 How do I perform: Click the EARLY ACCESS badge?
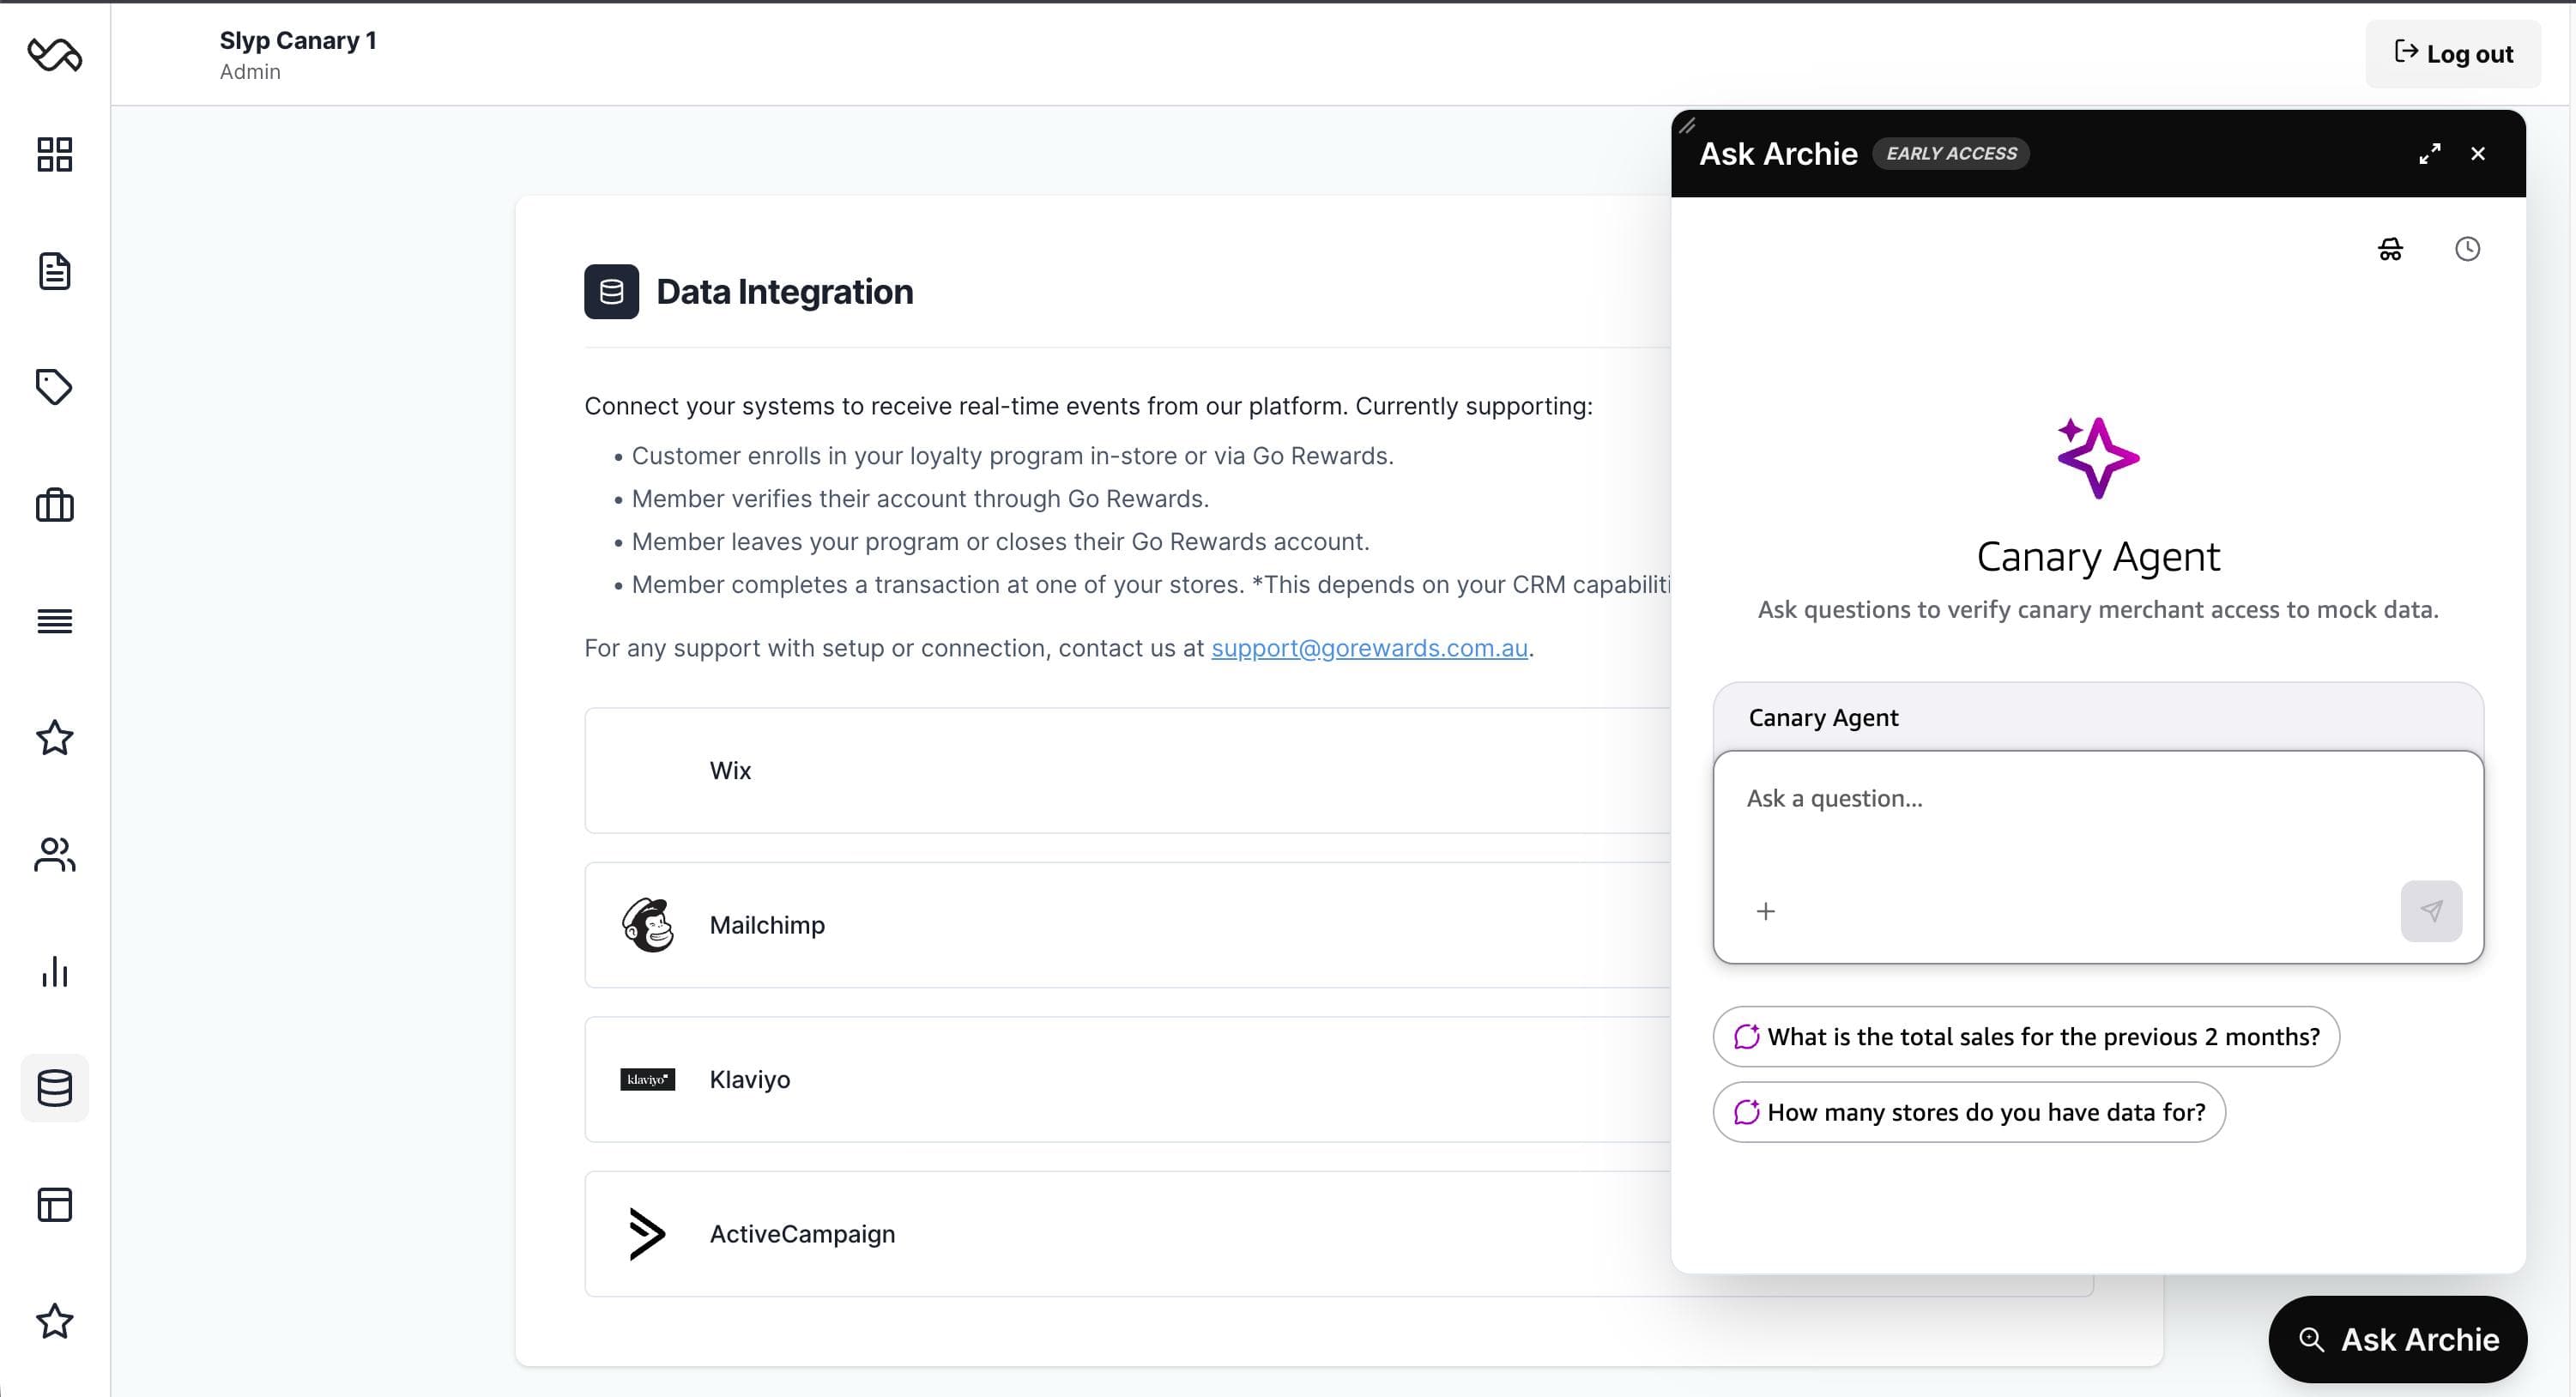[x=1951, y=153]
